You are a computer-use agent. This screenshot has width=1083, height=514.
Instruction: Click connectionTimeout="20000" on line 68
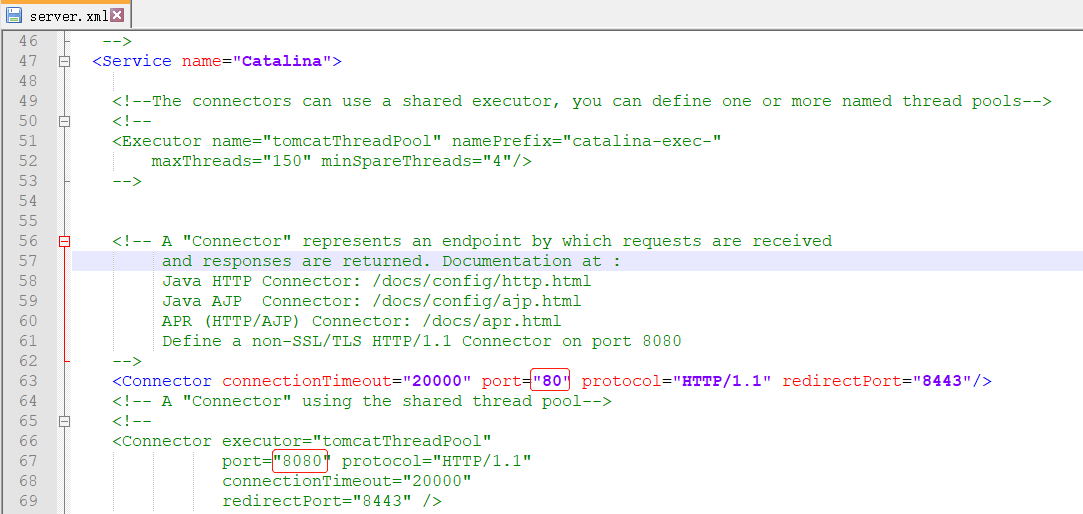coord(347,482)
